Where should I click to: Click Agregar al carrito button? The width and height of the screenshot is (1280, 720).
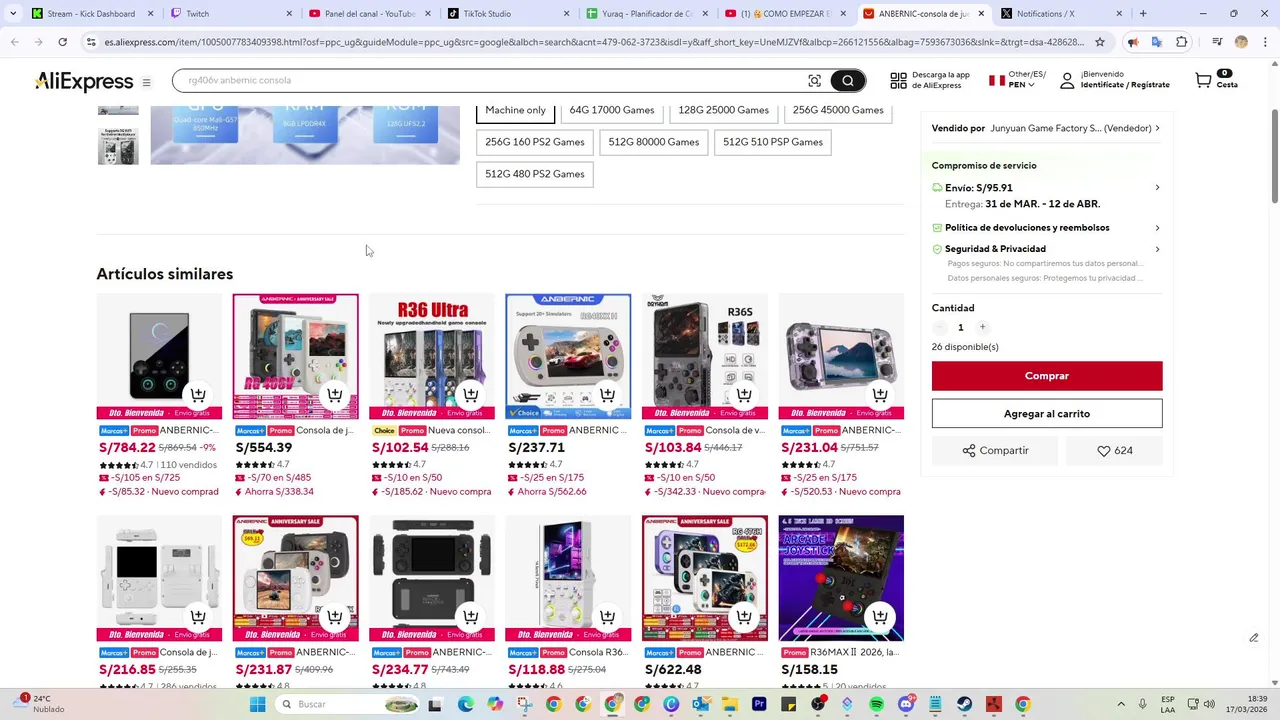click(x=1046, y=414)
